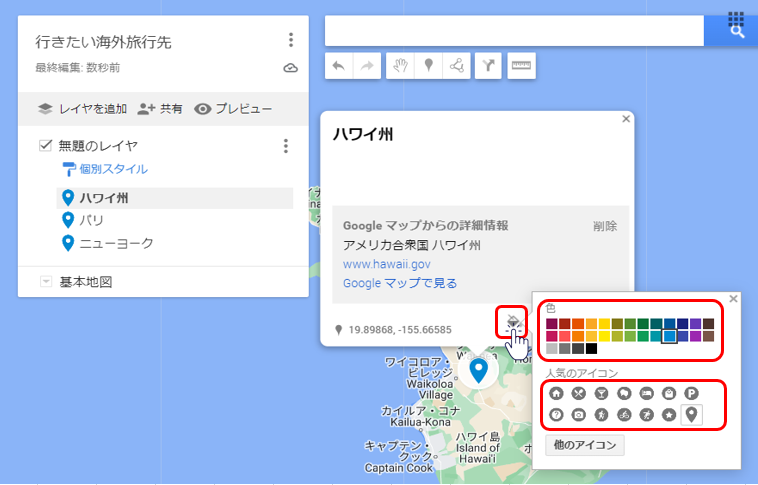Click 共有 to share the map
Screen dimensions: 758x485
click(x=160, y=109)
